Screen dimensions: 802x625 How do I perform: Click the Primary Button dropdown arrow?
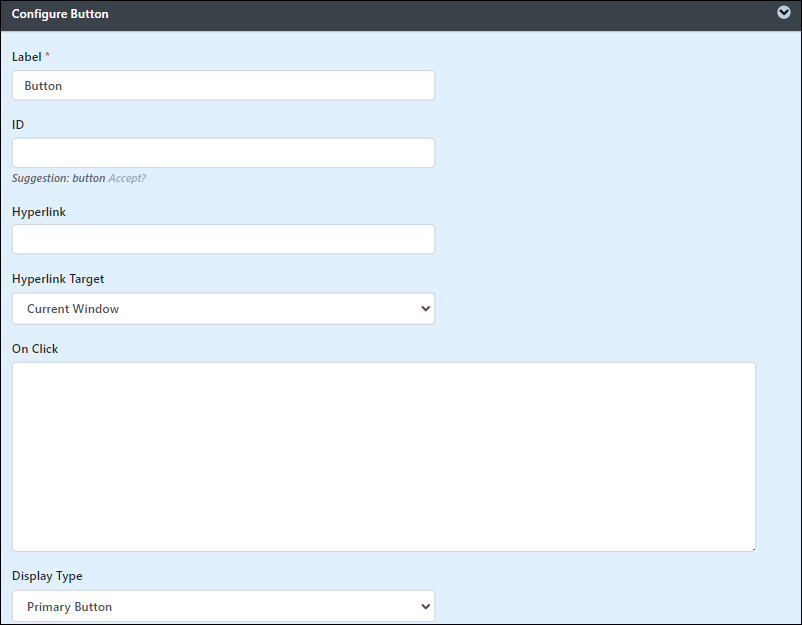425,606
